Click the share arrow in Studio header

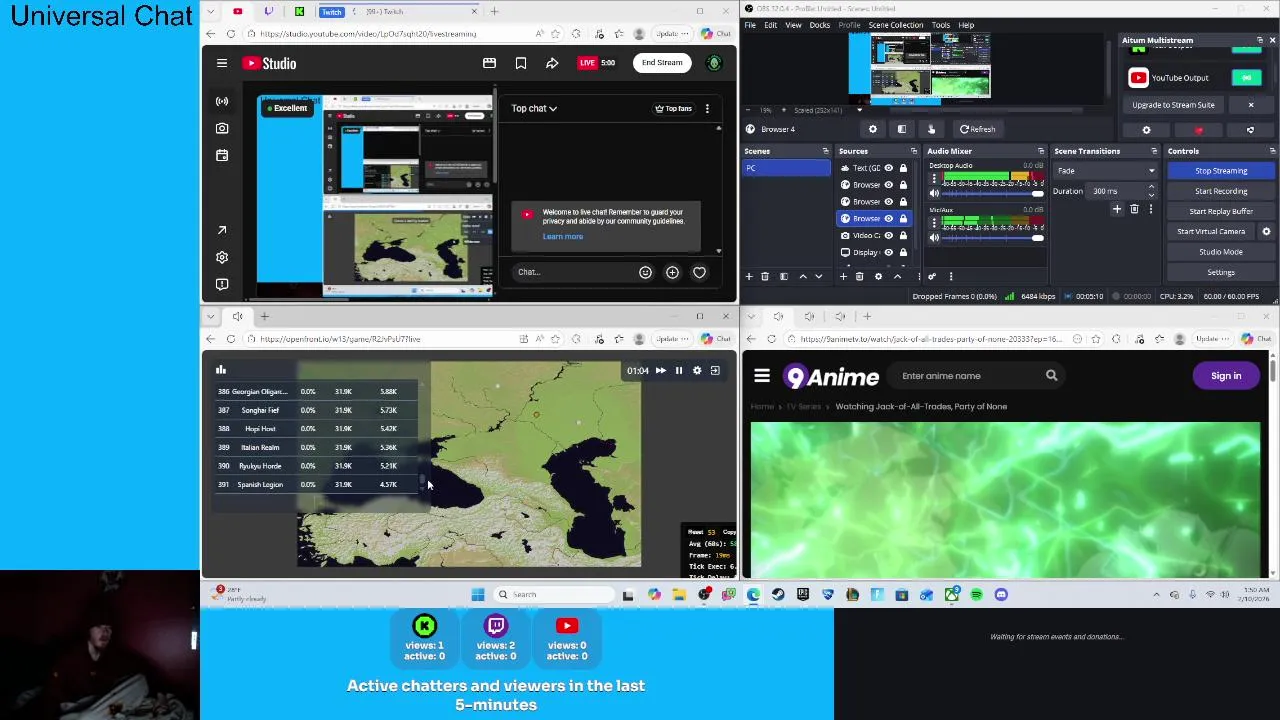[552, 63]
